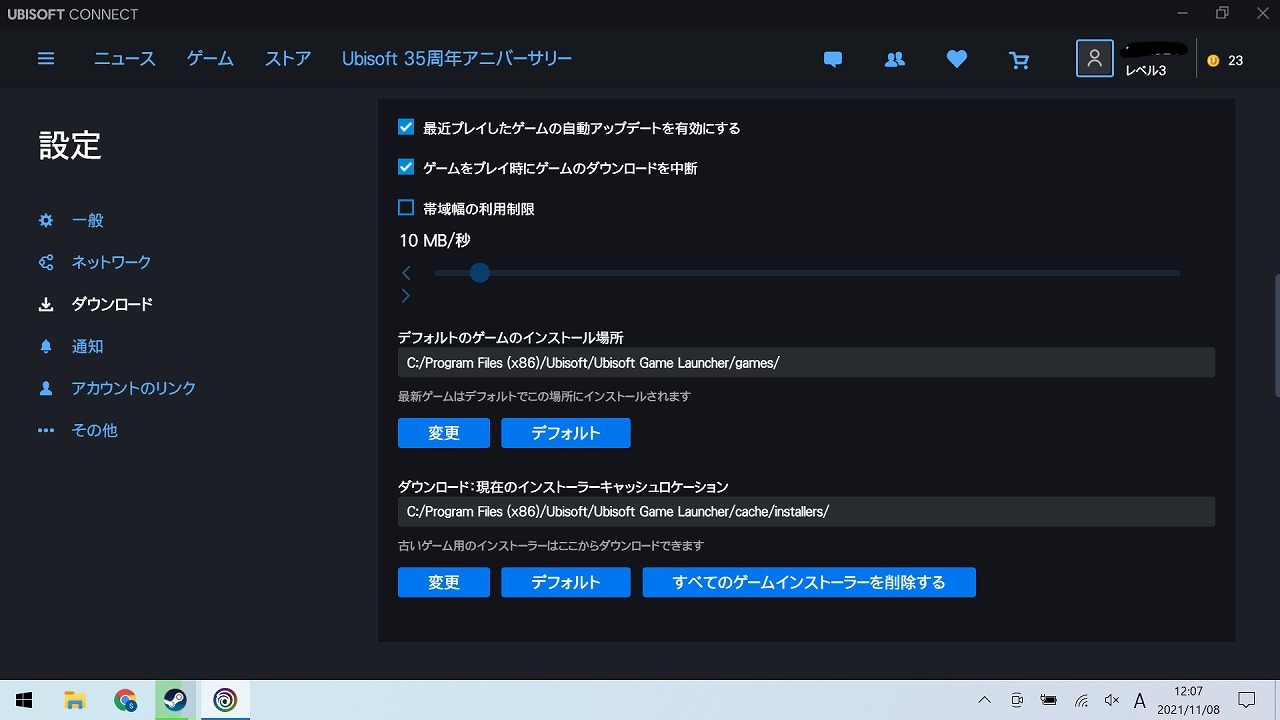Decrease bandwidth with the left chevron
The image size is (1280, 720).
pyautogui.click(x=406, y=272)
